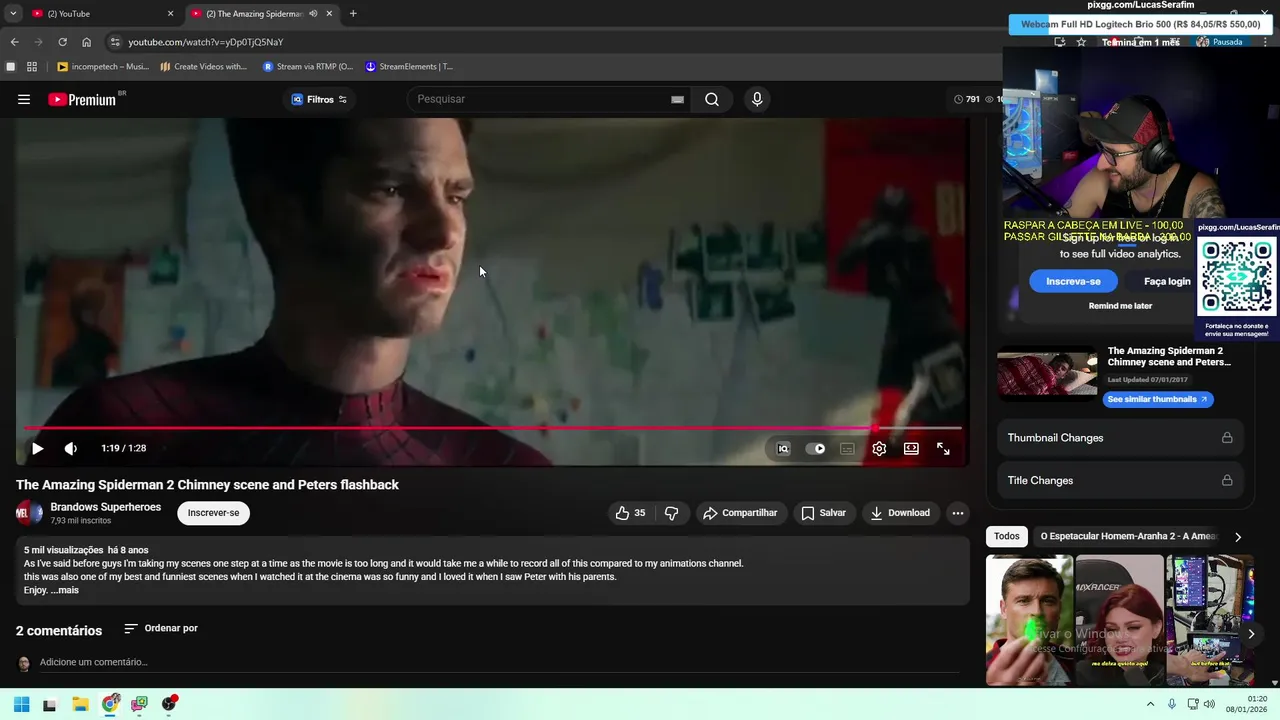Save video with the Salvar button

(823, 513)
